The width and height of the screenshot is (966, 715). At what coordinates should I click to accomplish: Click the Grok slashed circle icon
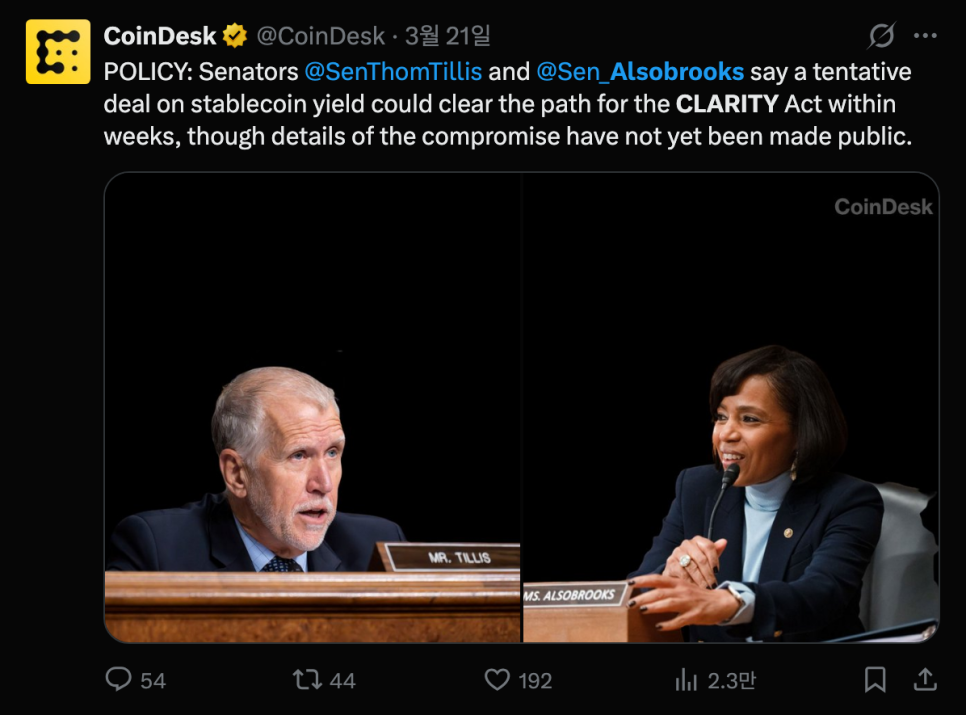tap(881, 37)
